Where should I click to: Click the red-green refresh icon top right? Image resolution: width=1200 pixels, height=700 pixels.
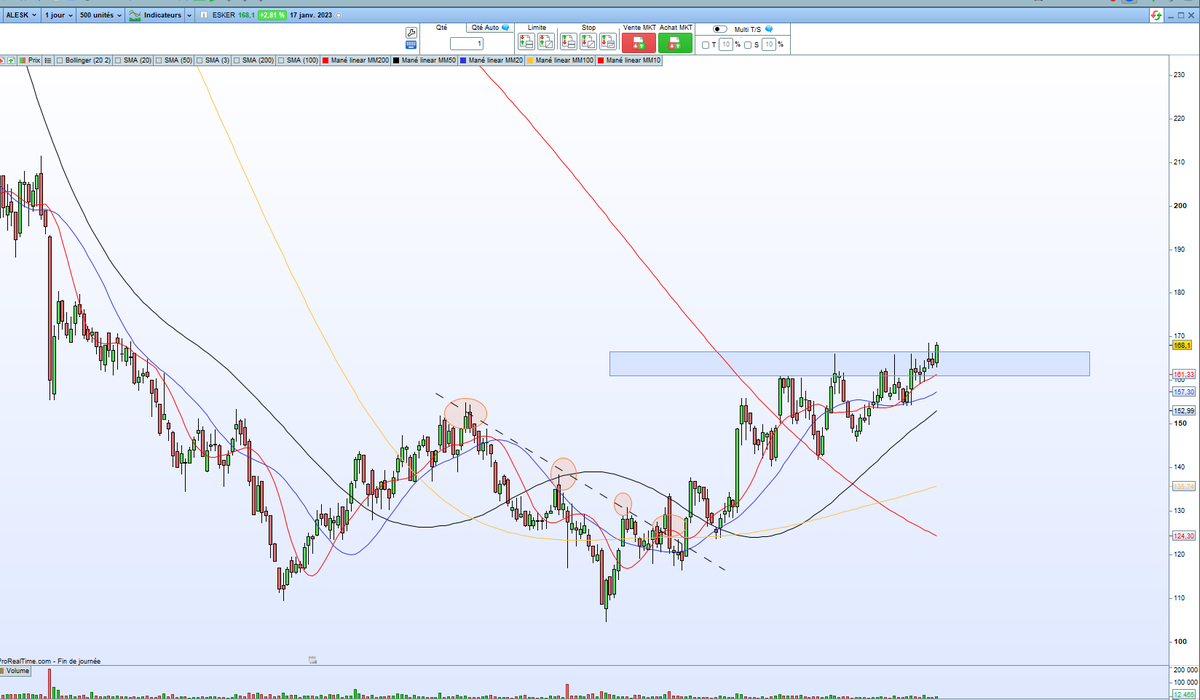coord(1158,16)
